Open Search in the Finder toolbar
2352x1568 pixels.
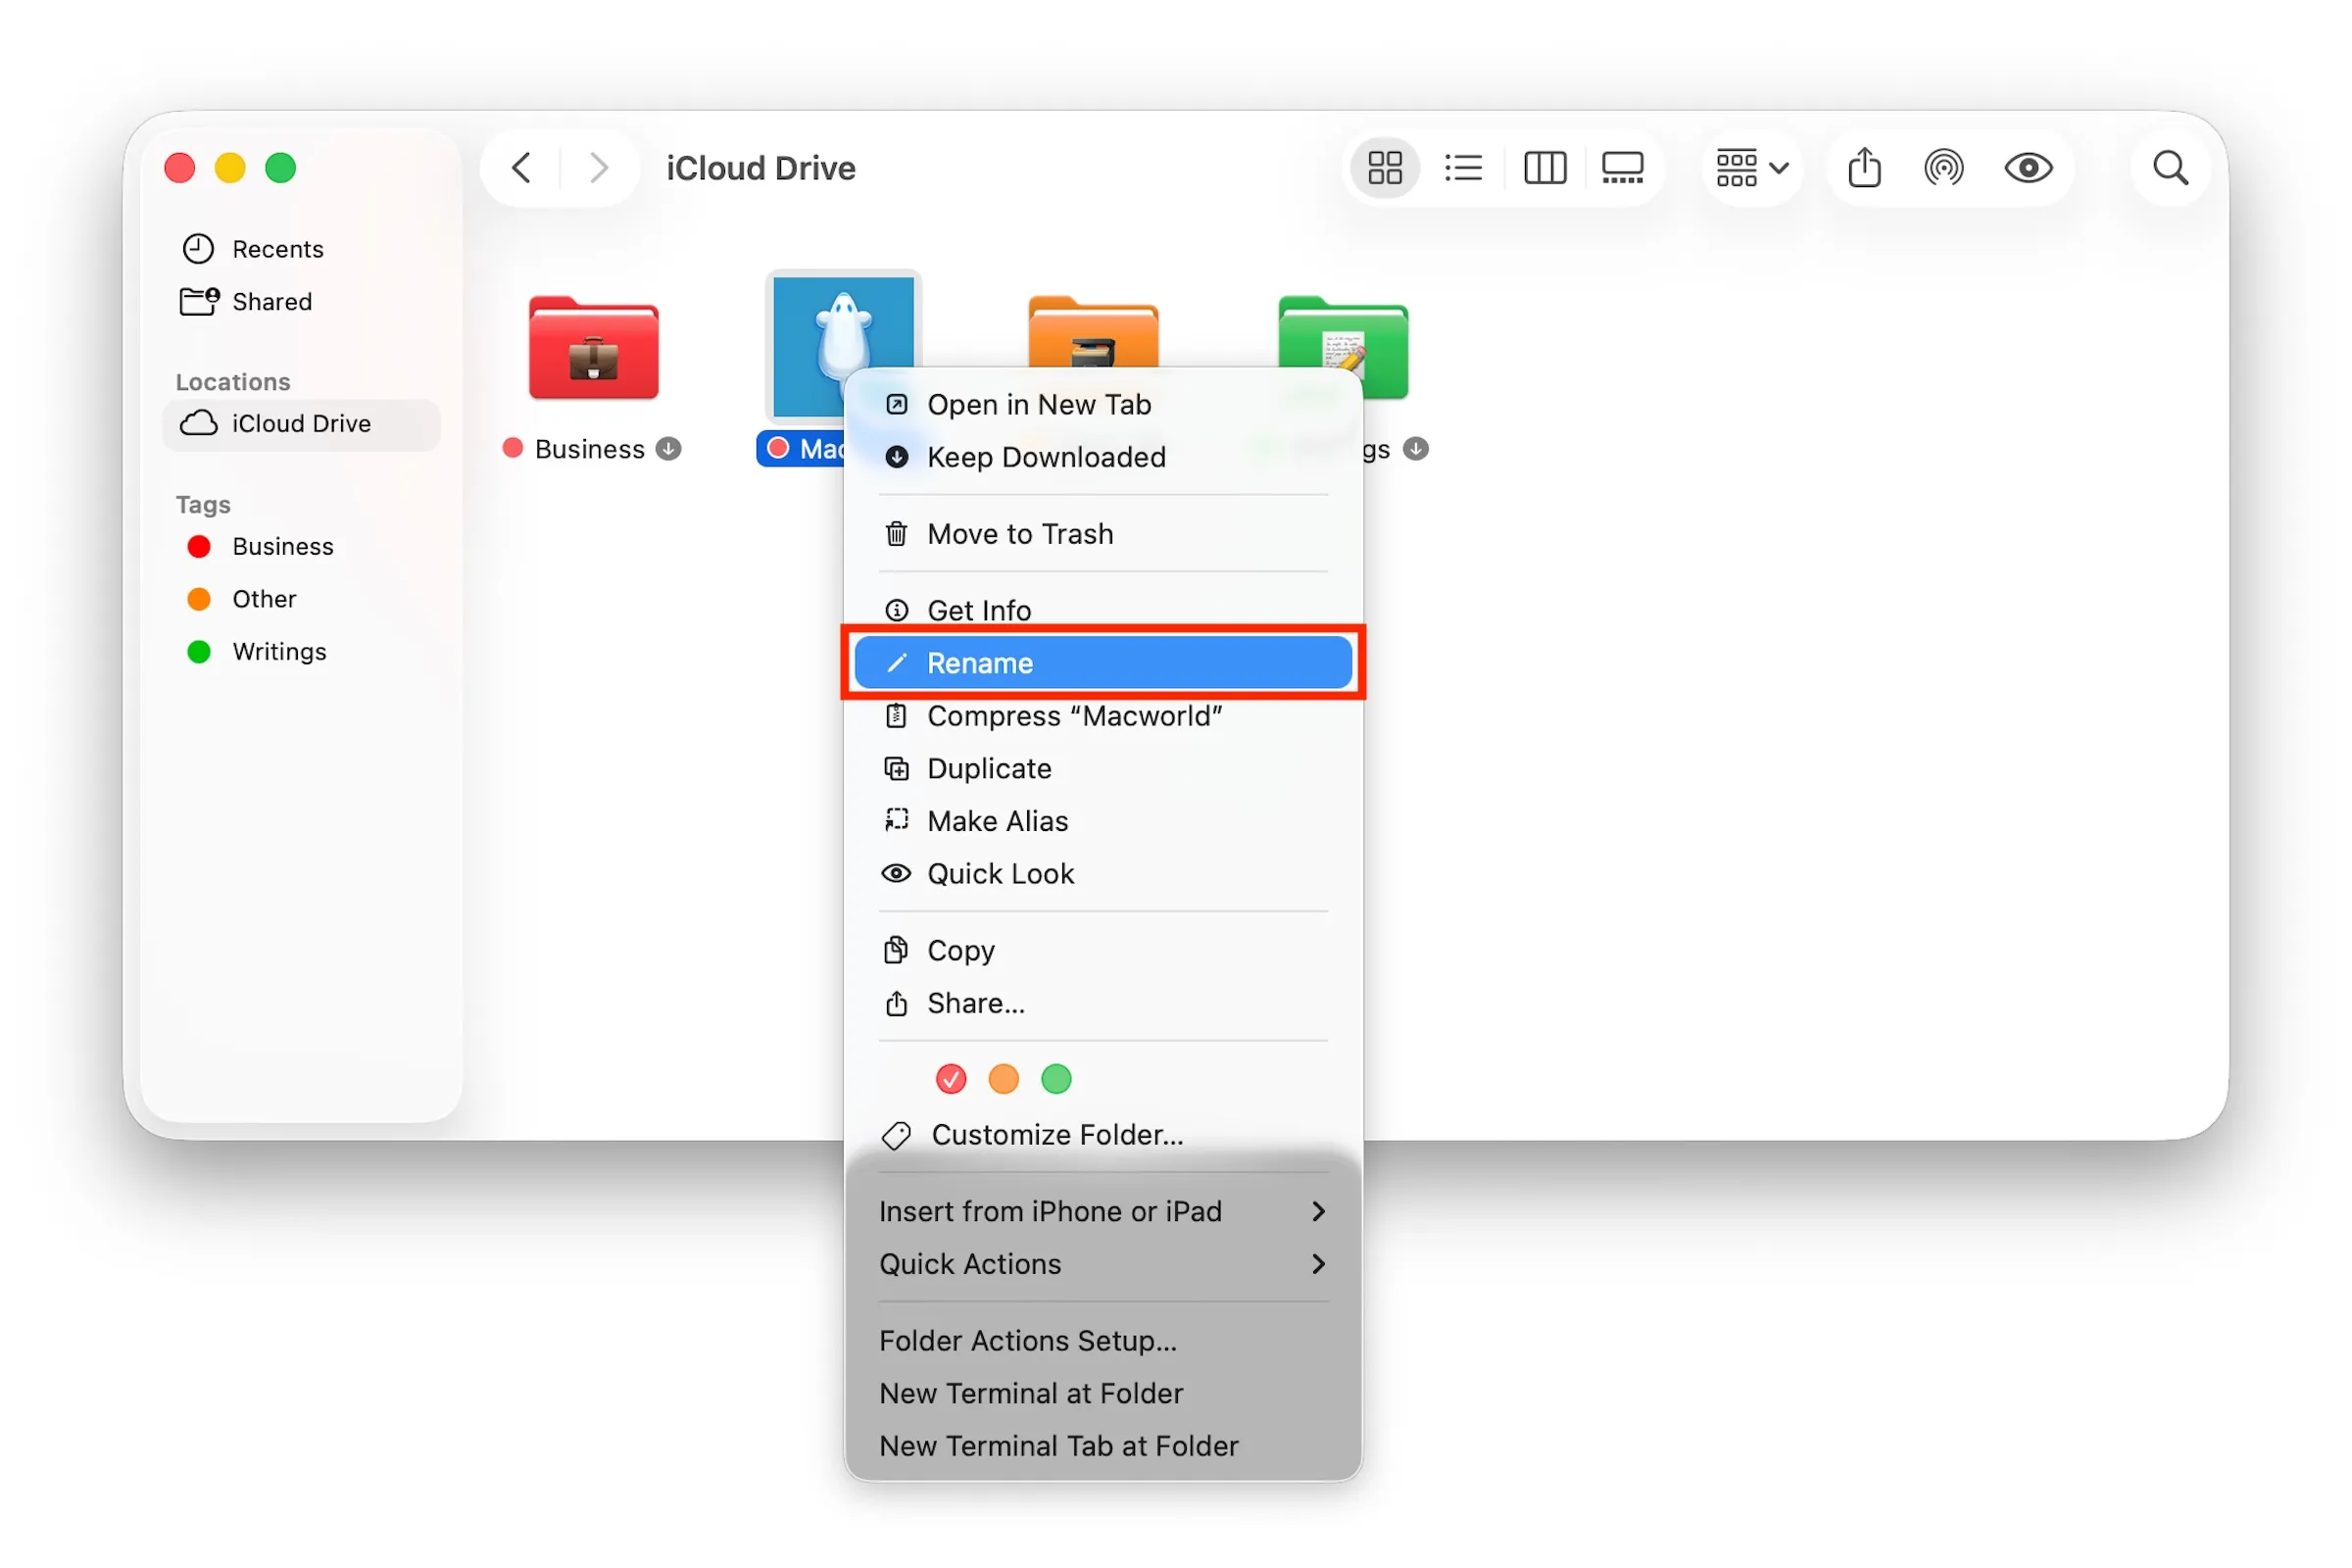(2170, 167)
